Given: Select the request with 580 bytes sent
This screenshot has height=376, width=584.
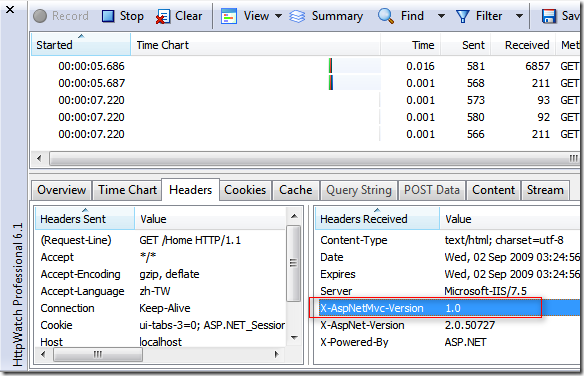Looking at the screenshot, I should pos(305,117).
